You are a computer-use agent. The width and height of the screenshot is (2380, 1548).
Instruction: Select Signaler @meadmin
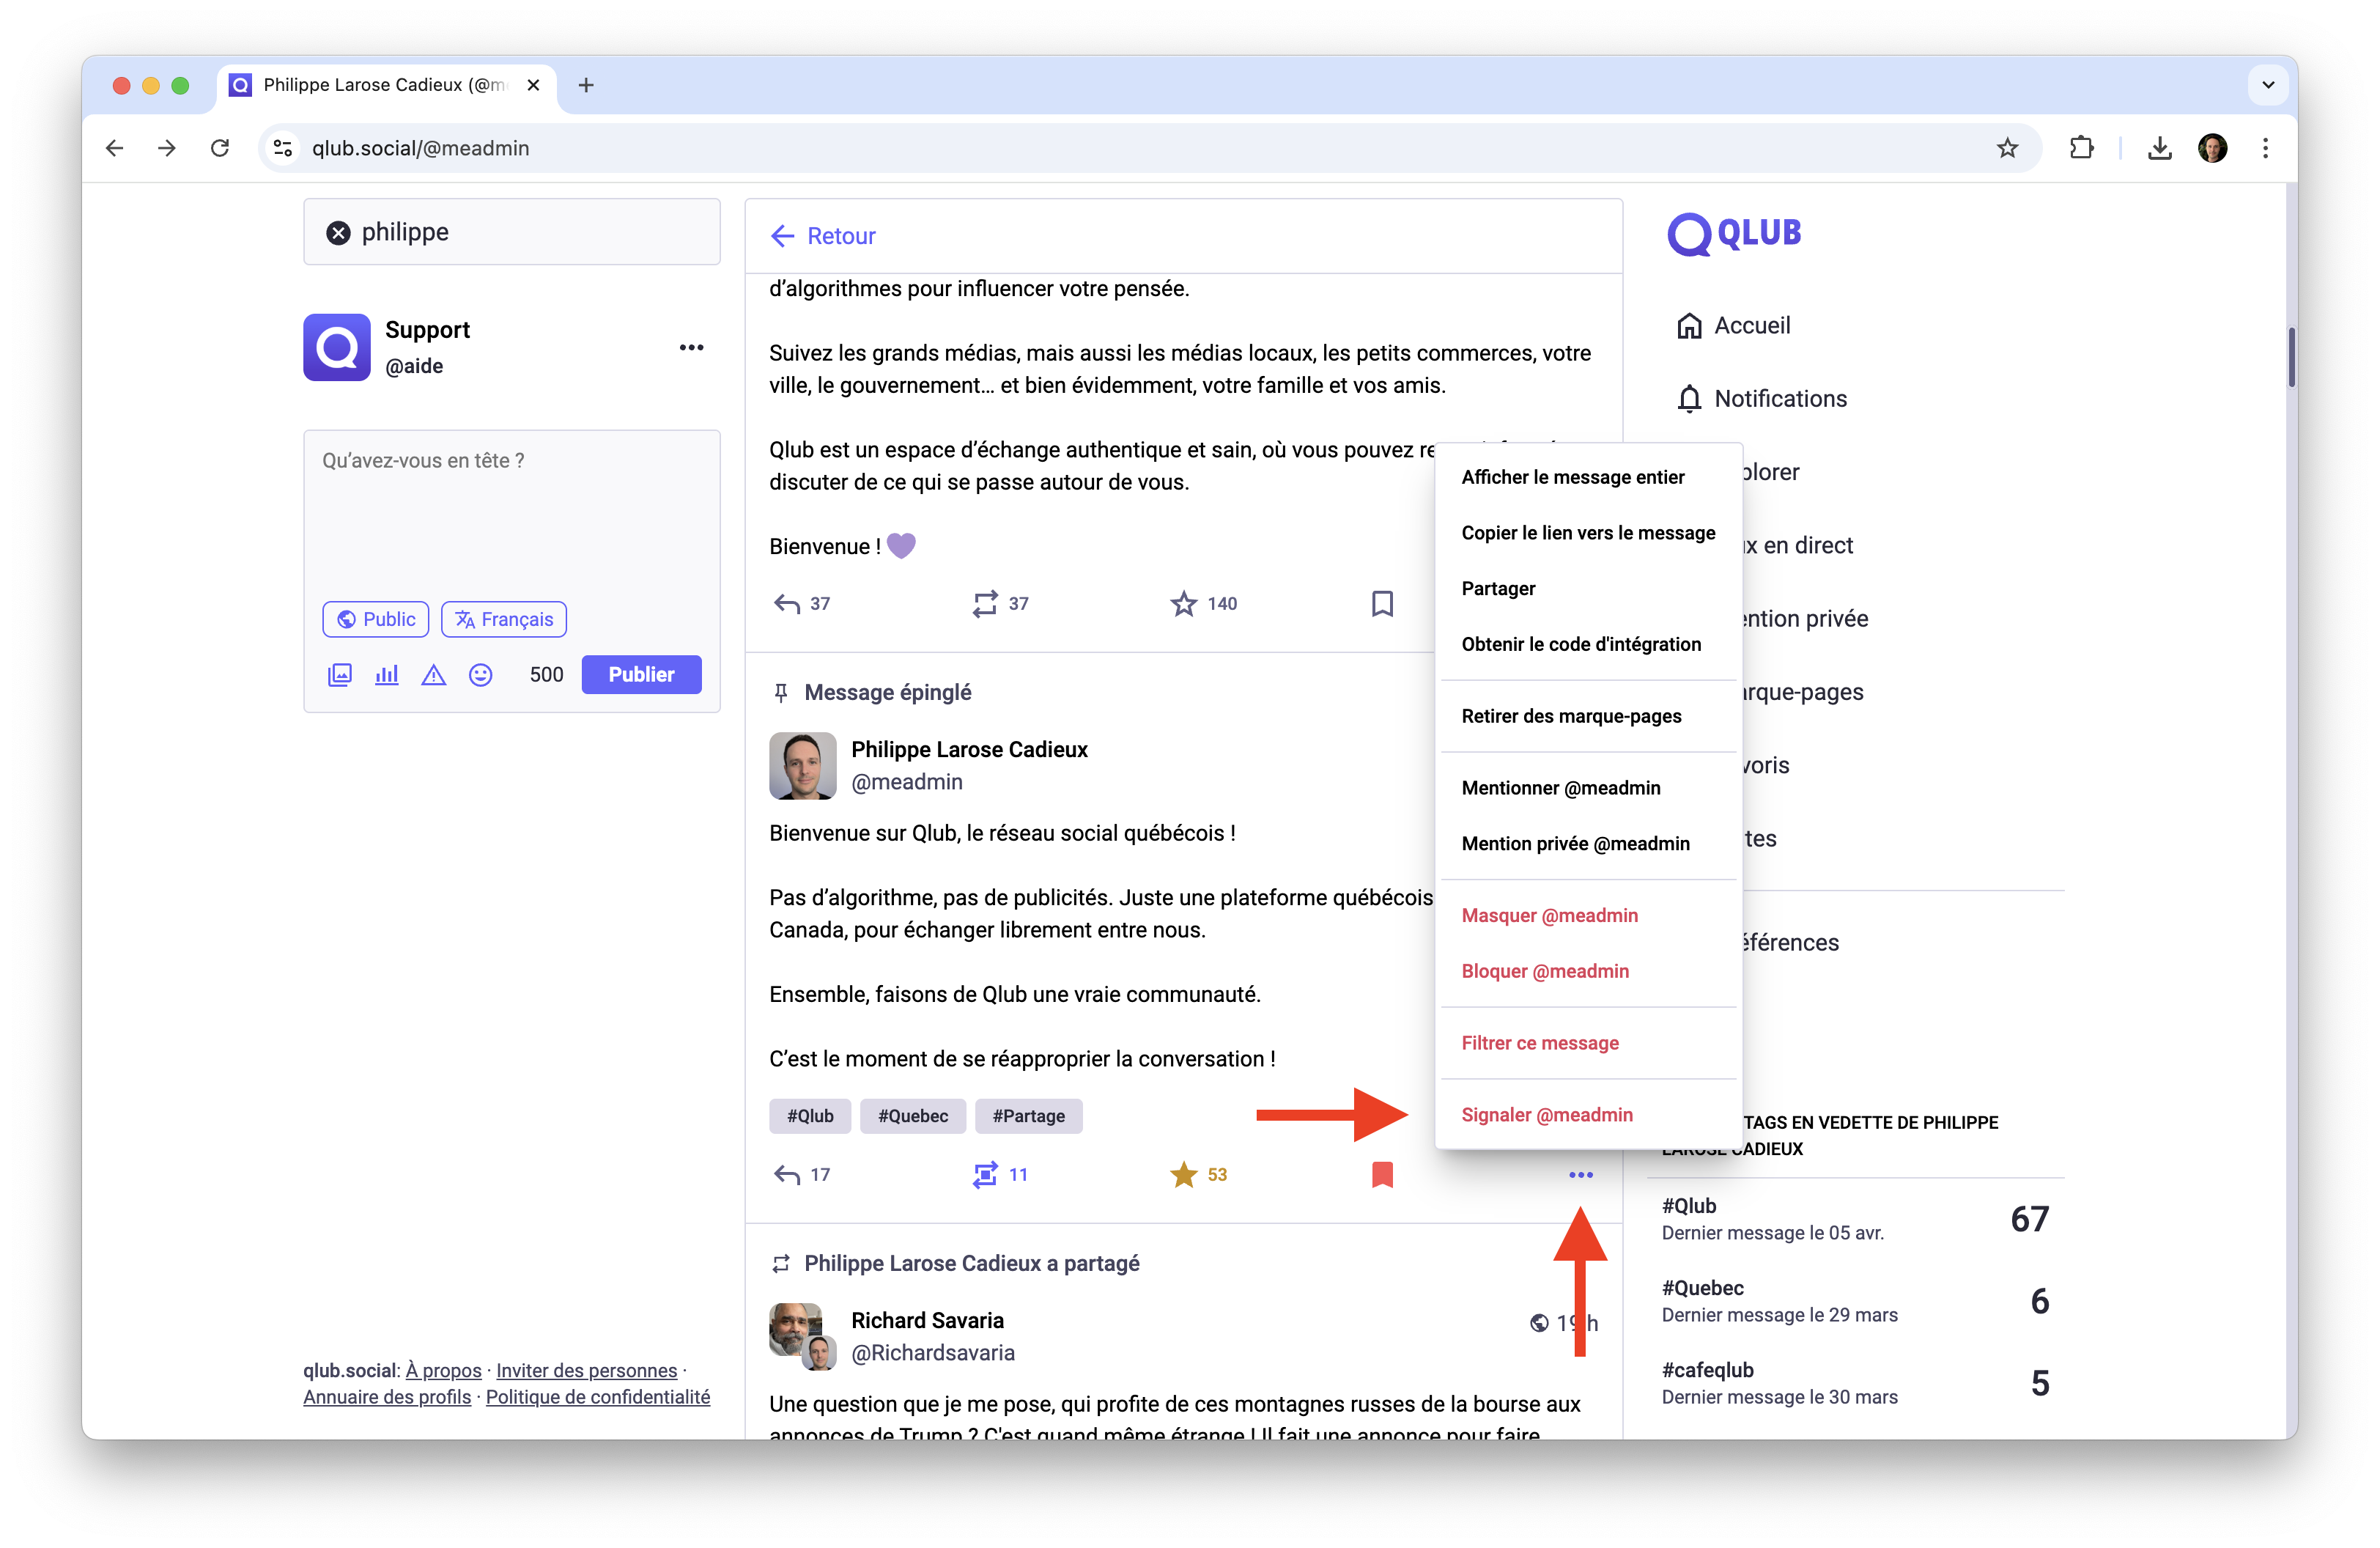(x=1589, y=1114)
